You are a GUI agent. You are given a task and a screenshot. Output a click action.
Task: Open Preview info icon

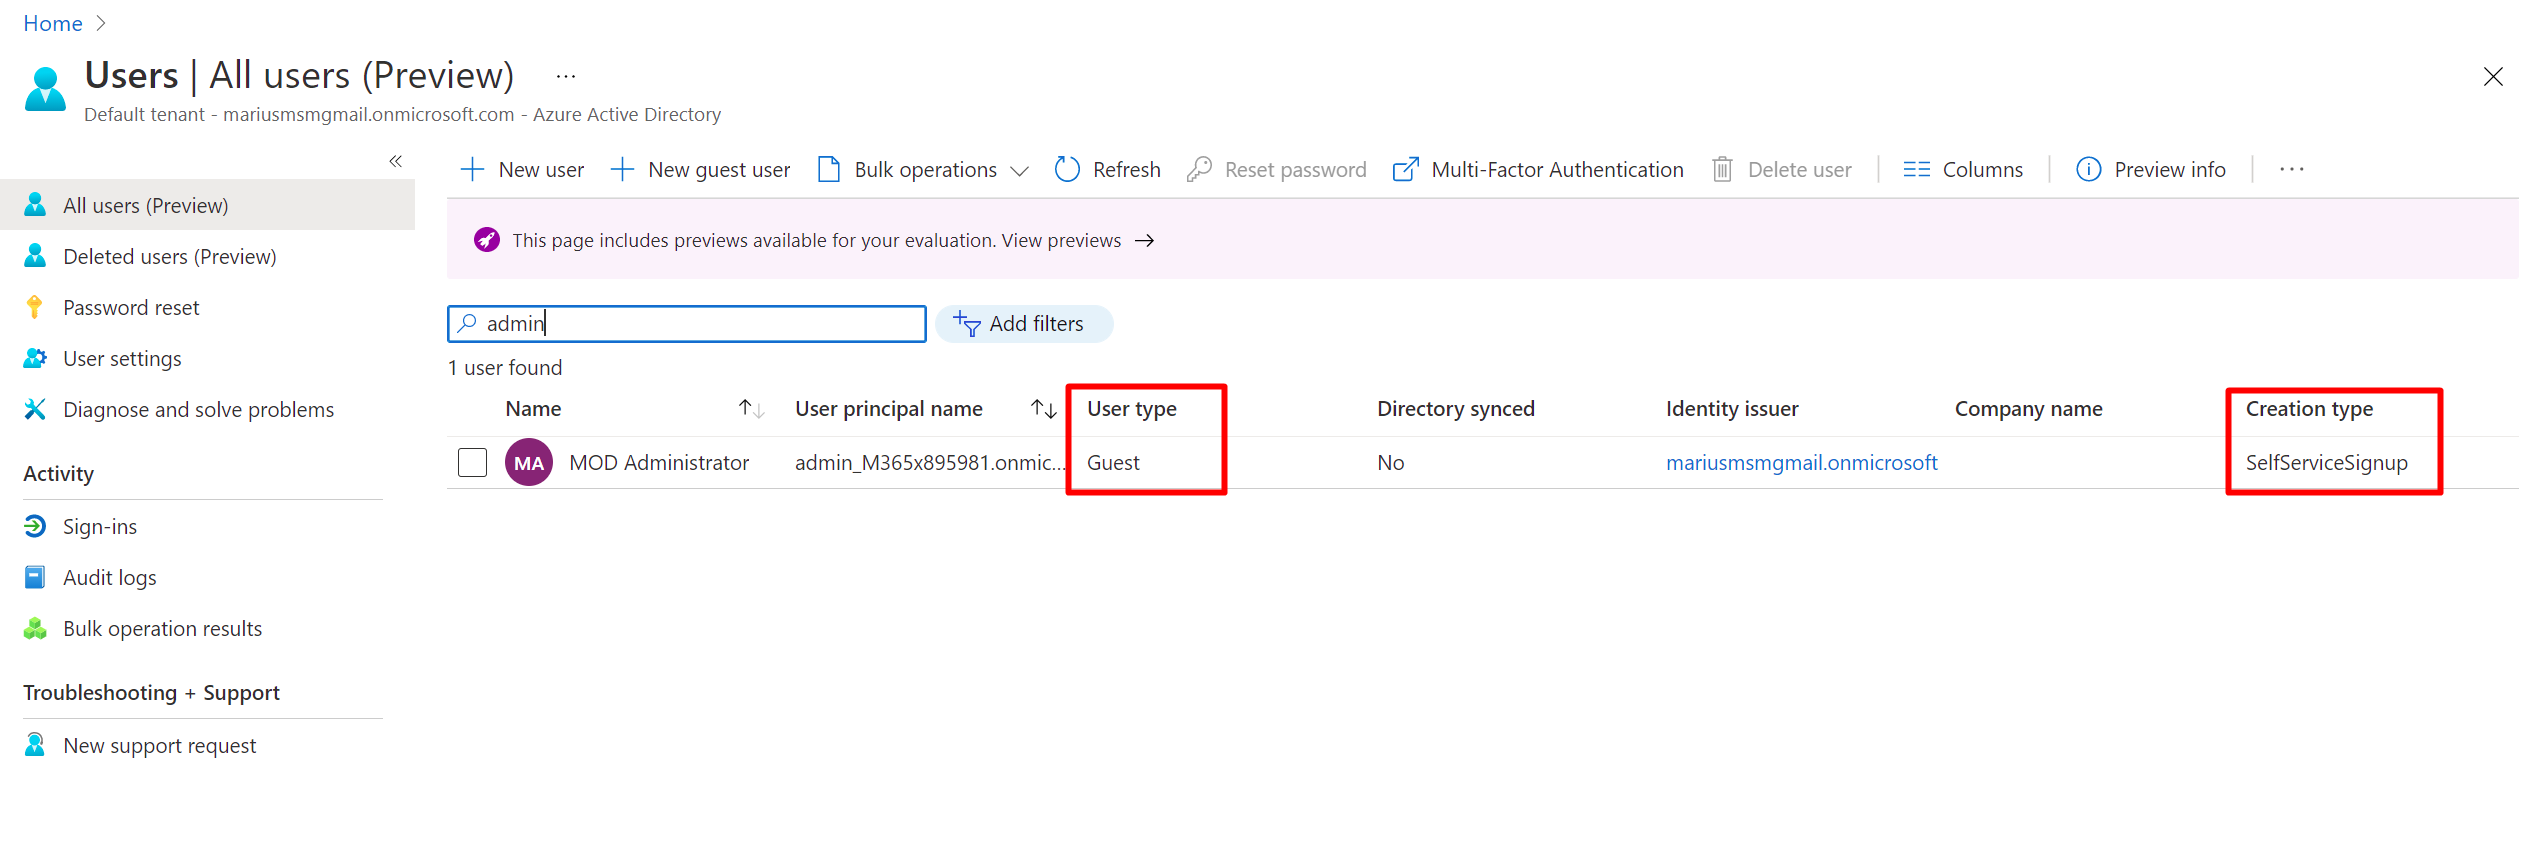2088,170
